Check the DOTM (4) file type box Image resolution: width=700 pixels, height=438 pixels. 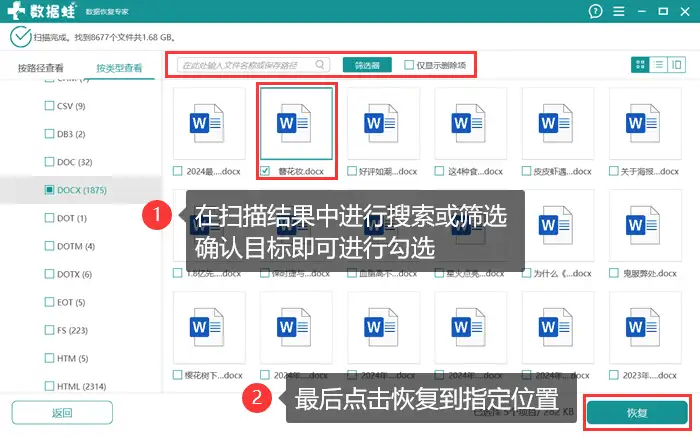click(50, 246)
